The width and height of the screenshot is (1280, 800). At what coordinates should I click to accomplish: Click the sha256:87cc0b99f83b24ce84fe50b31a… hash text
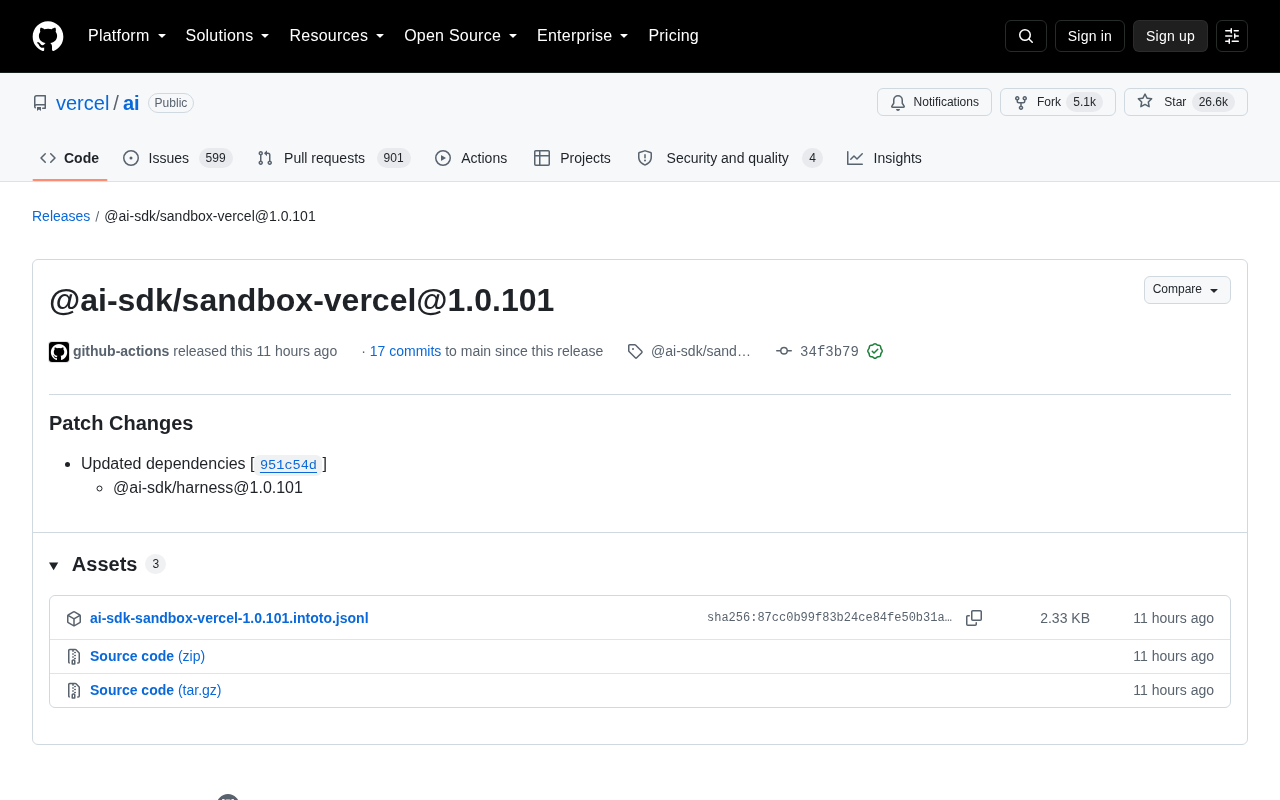point(829,618)
